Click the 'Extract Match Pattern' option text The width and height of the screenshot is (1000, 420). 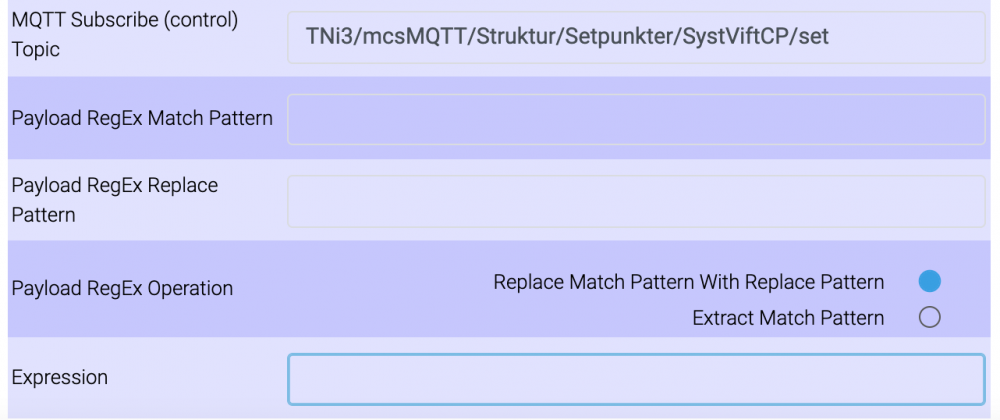[x=788, y=318]
